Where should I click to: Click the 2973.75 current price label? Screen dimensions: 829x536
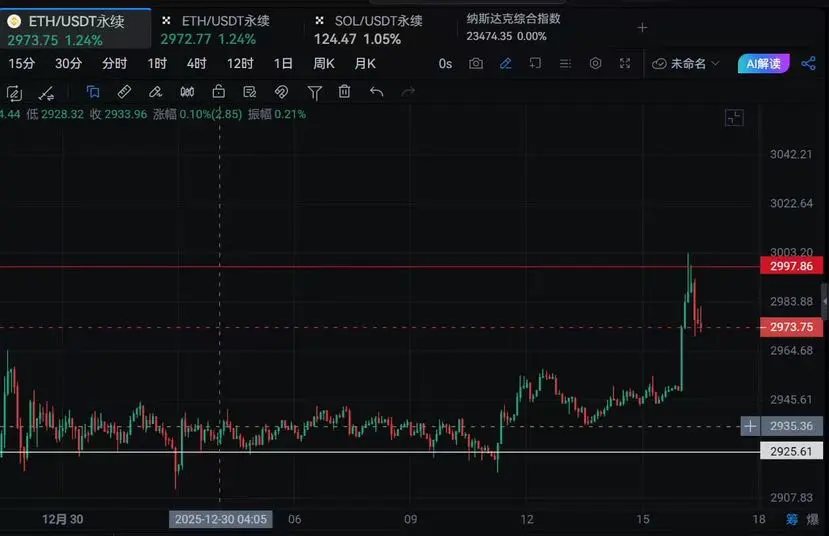tap(791, 327)
